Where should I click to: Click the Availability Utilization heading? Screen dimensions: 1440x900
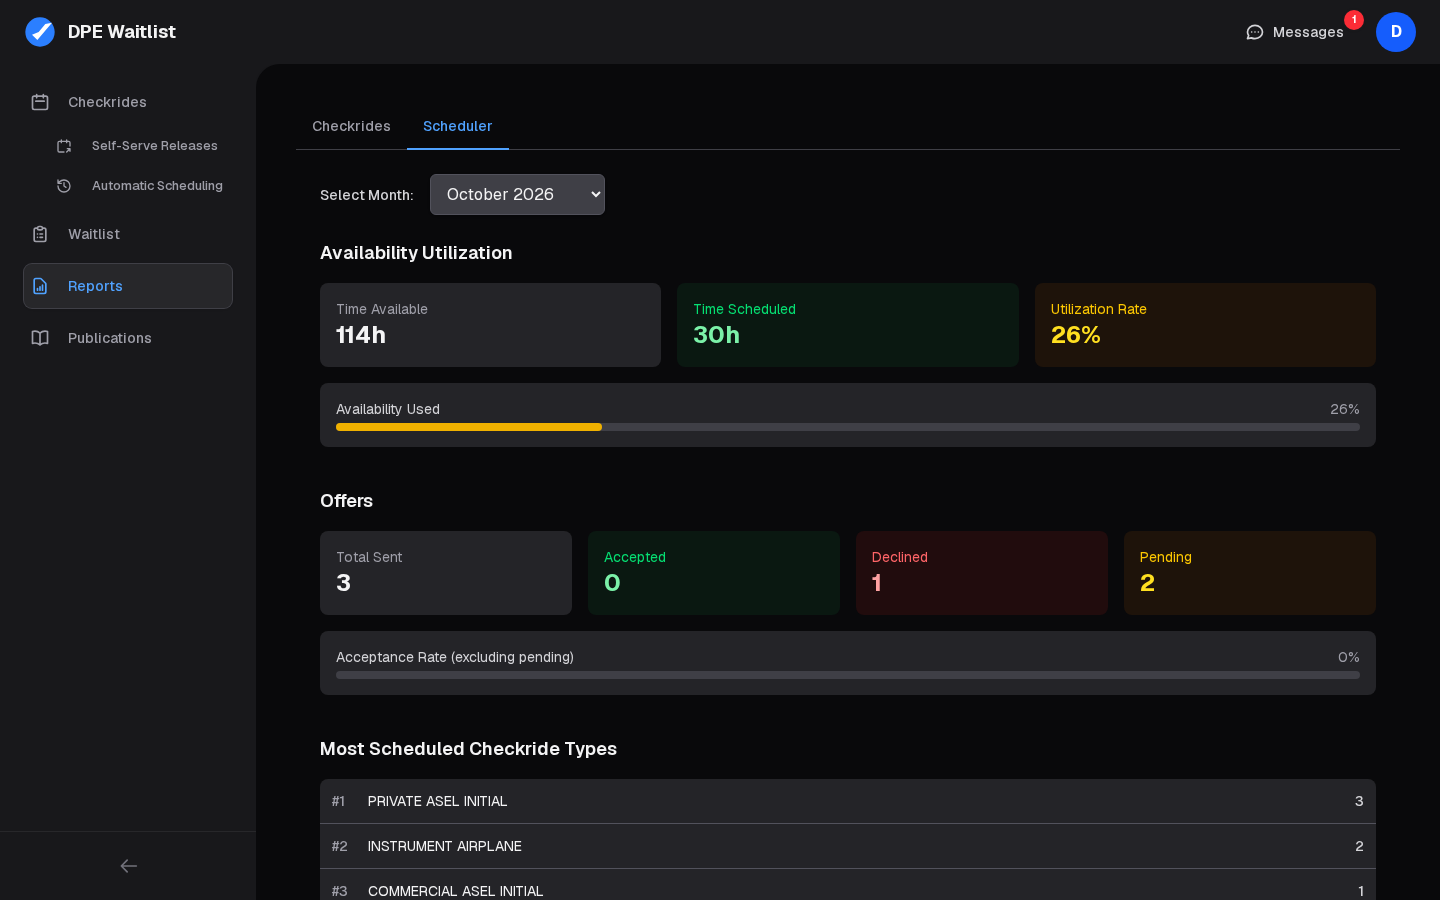(x=416, y=253)
